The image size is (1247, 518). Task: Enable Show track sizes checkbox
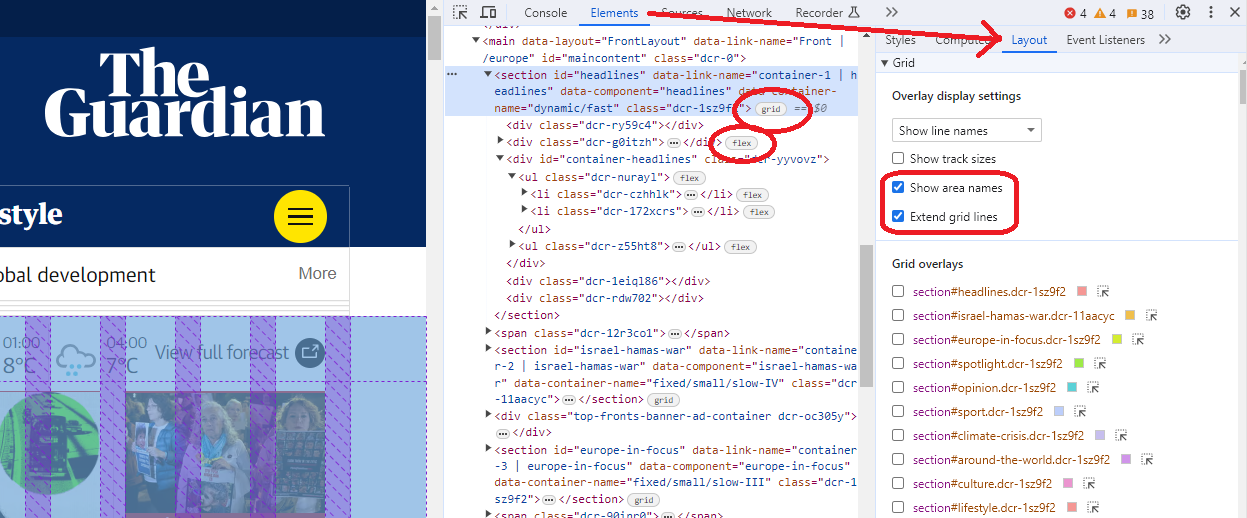coord(899,159)
